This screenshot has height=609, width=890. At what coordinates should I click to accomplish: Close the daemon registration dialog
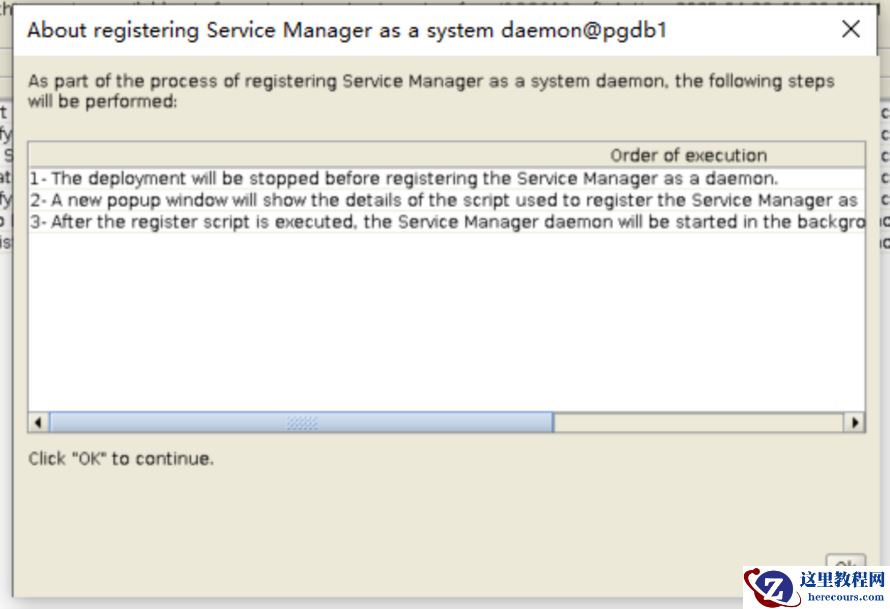click(850, 29)
